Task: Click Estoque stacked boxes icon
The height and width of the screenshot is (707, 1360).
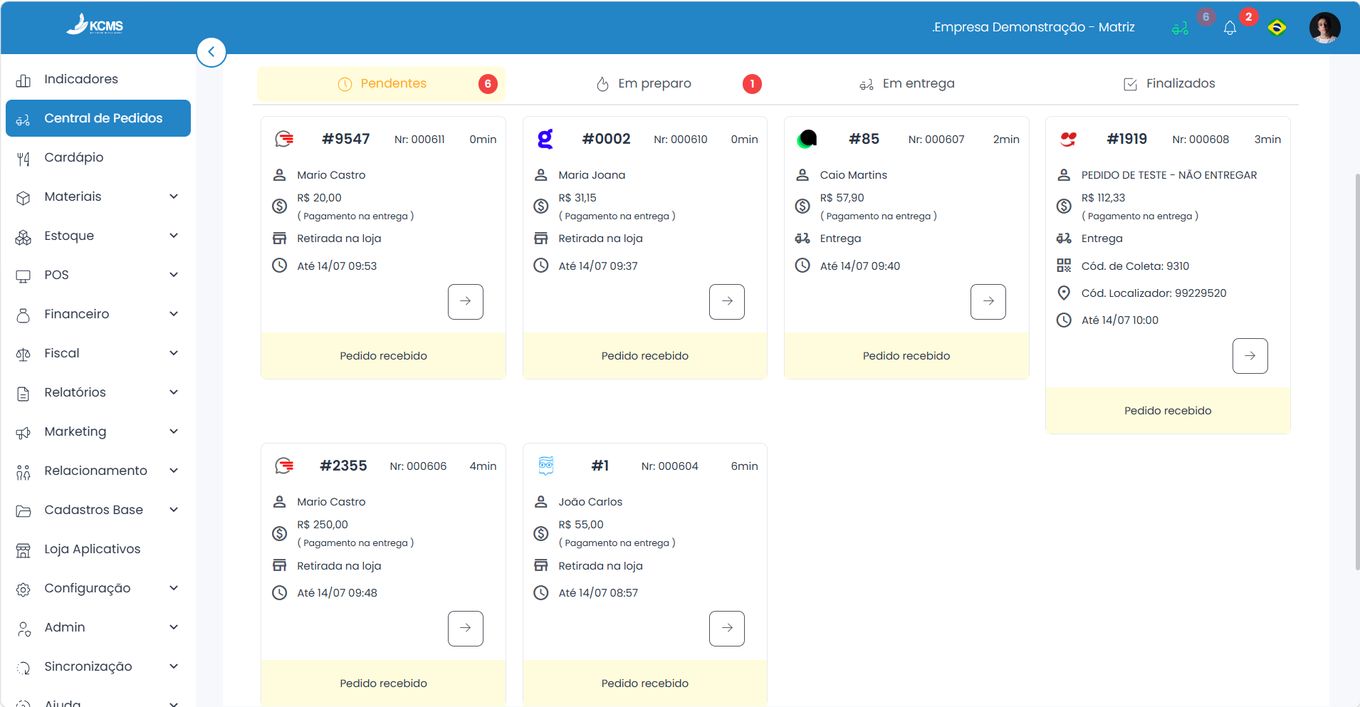Action: 23,236
